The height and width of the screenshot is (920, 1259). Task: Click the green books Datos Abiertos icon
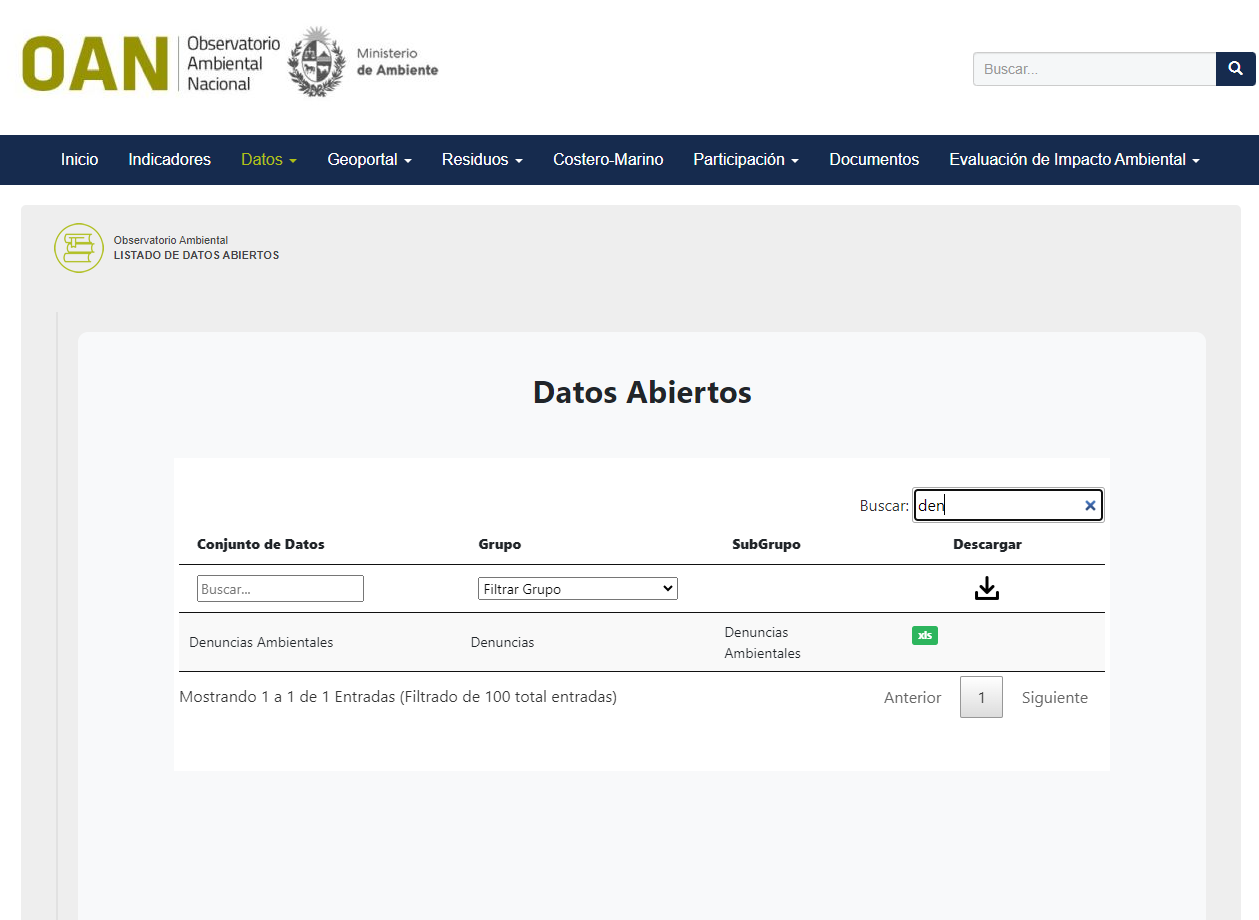coord(79,248)
